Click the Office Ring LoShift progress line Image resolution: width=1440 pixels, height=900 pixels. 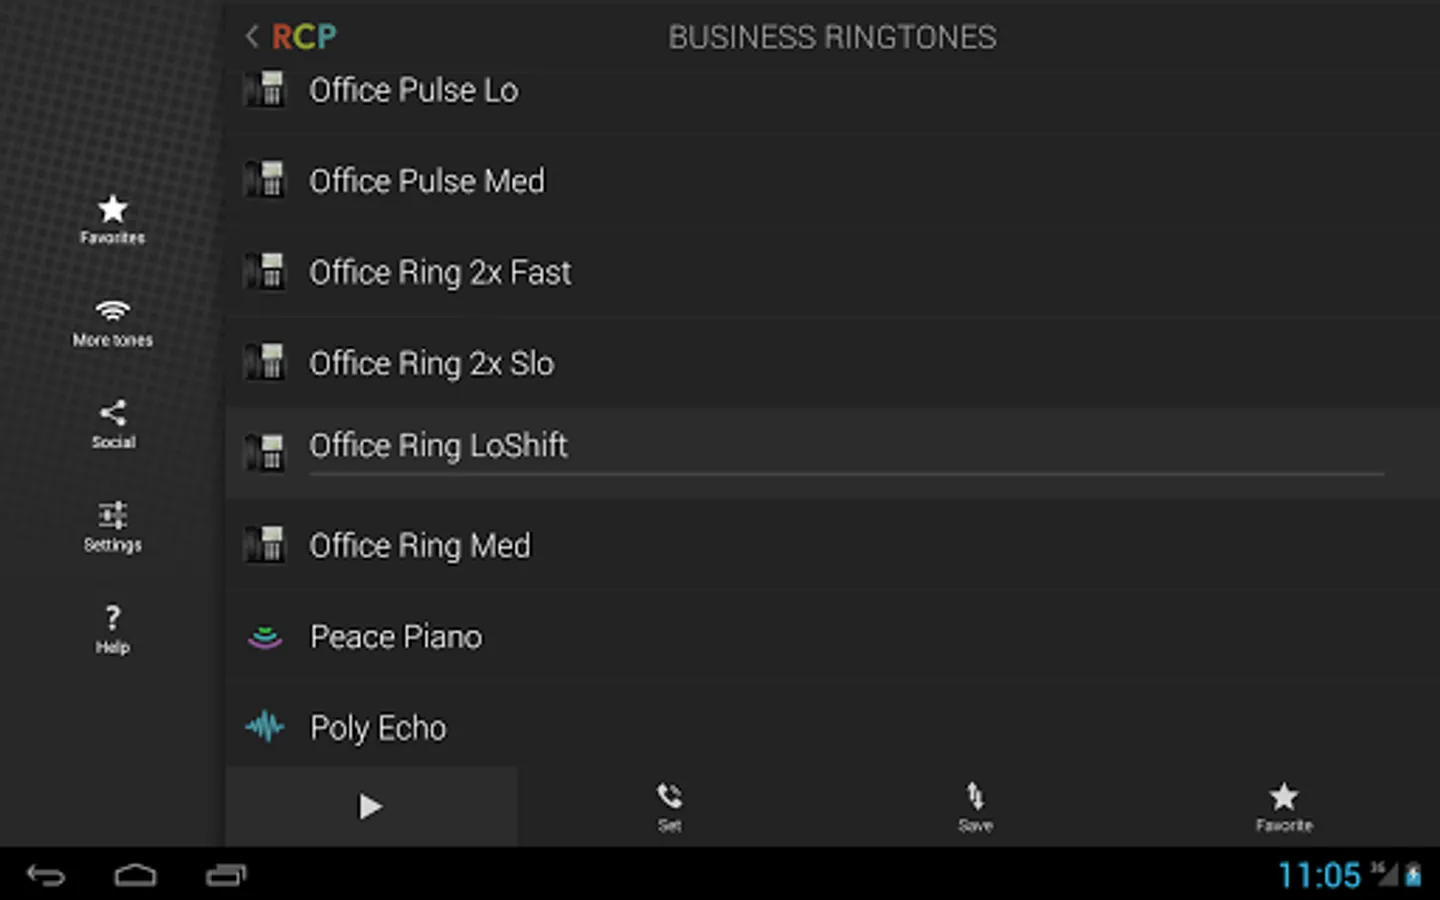[x=846, y=474]
